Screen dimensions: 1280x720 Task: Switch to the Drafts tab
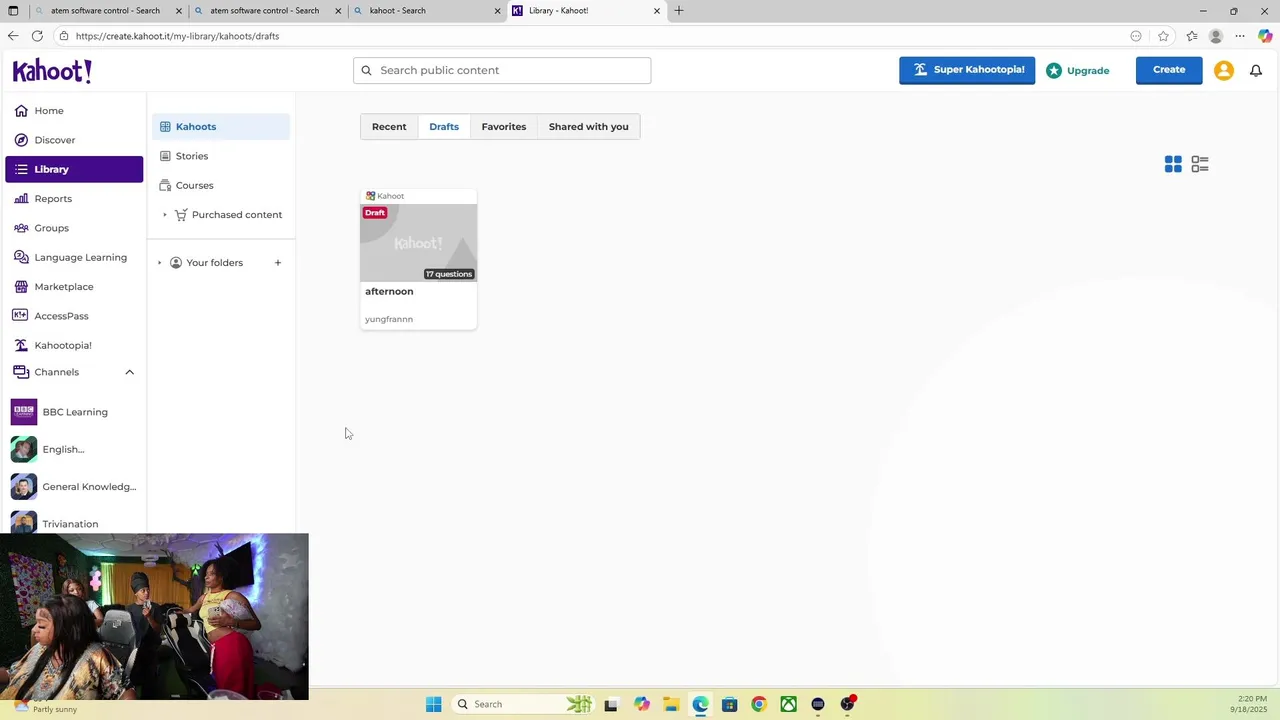444,127
